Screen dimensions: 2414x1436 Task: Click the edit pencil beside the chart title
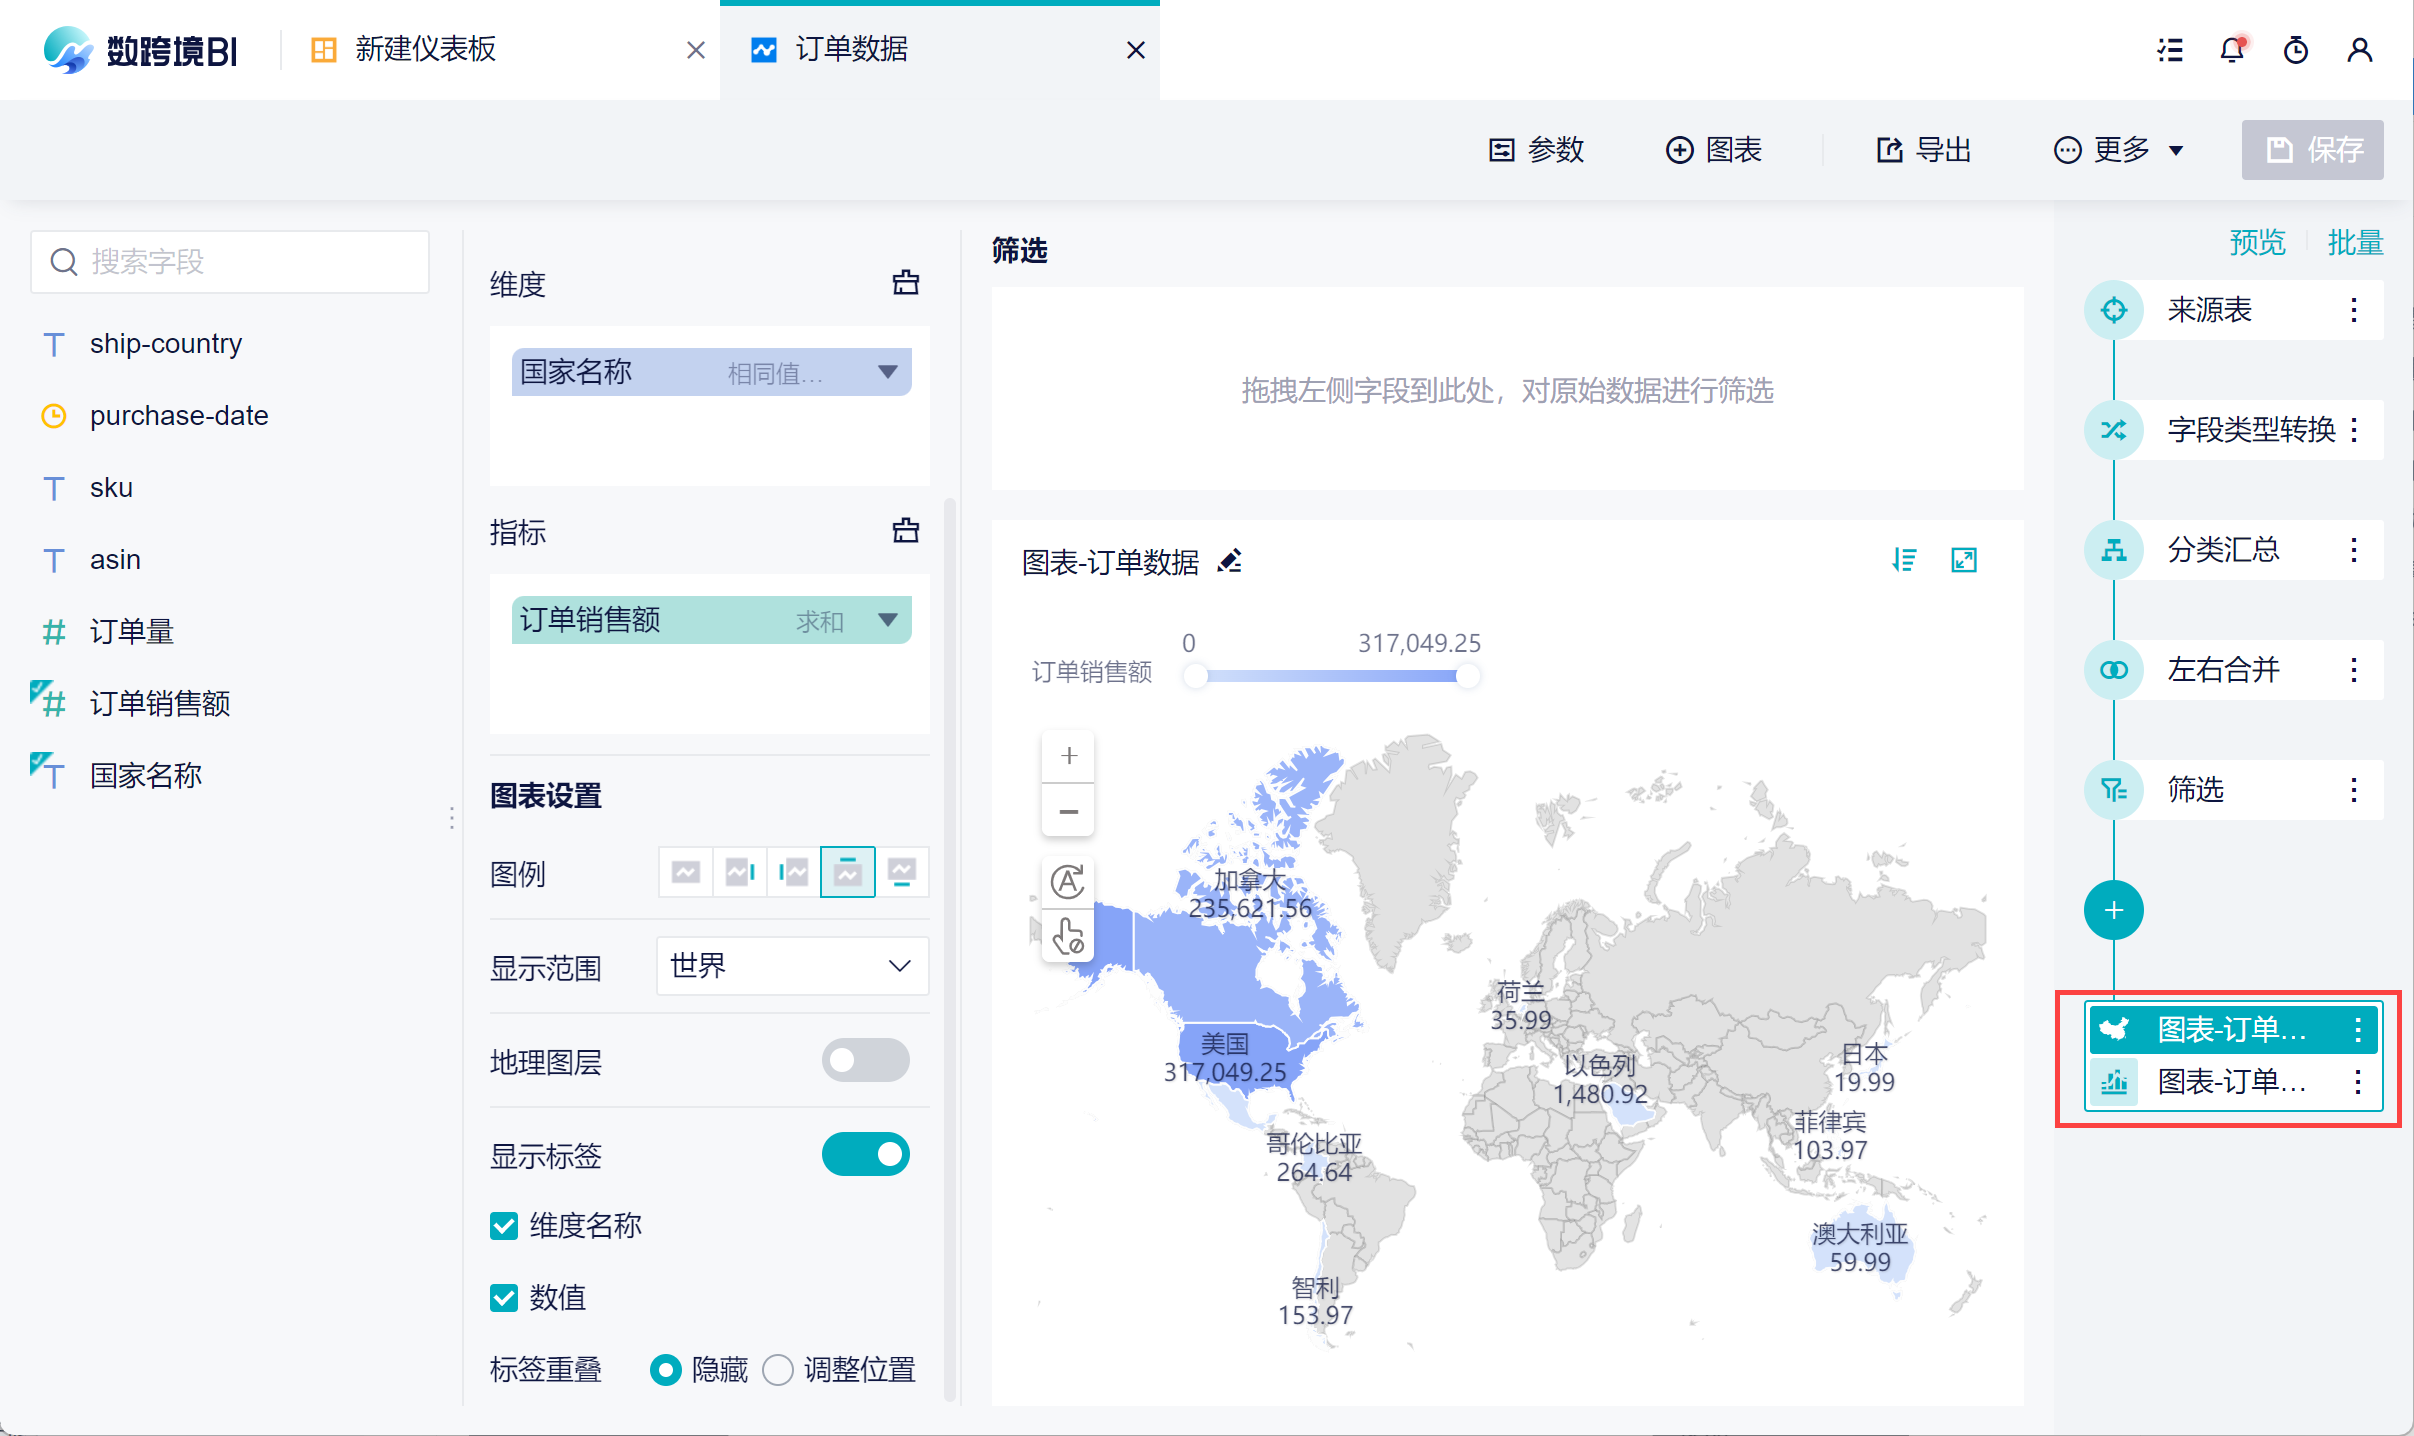pyautogui.click(x=1230, y=561)
